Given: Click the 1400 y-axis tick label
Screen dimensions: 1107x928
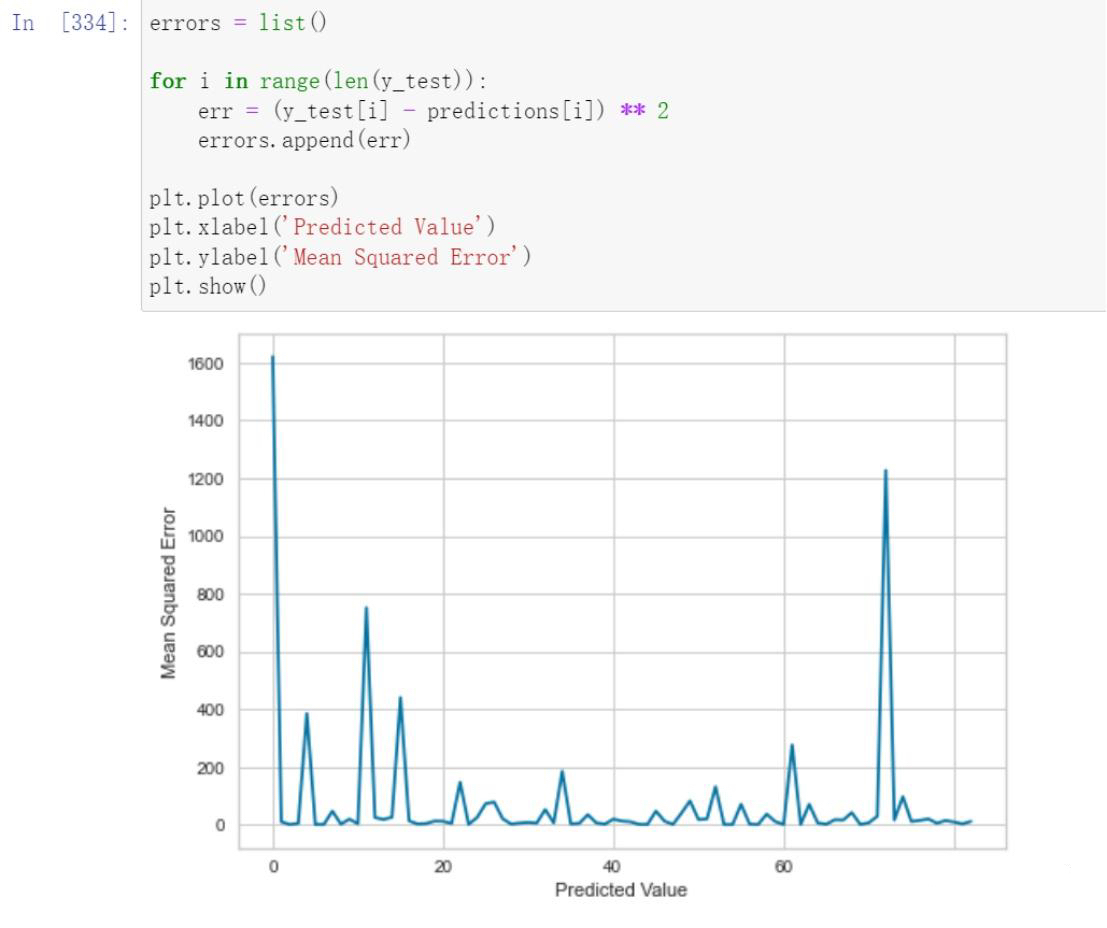Looking at the screenshot, I should (205, 421).
